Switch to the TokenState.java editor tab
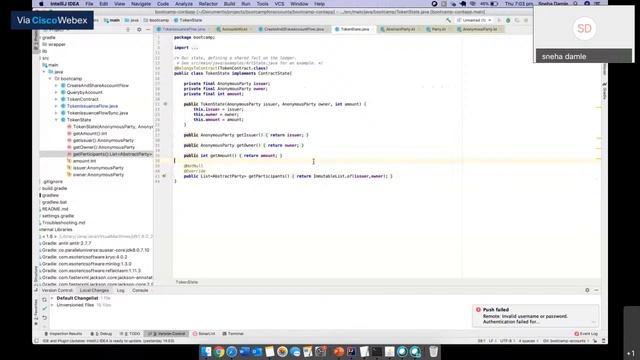The width and height of the screenshot is (640, 360). tap(354, 29)
